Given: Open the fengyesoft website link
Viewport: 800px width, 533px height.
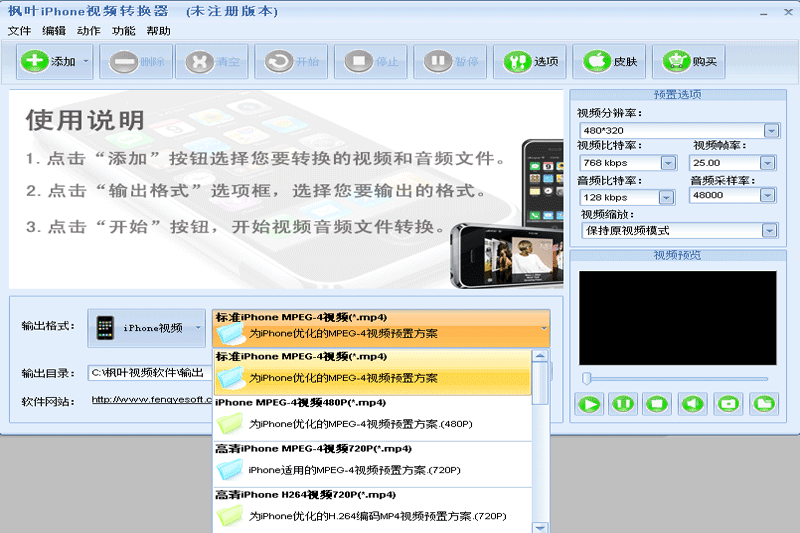Looking at the screenshot, I should 152,400.
